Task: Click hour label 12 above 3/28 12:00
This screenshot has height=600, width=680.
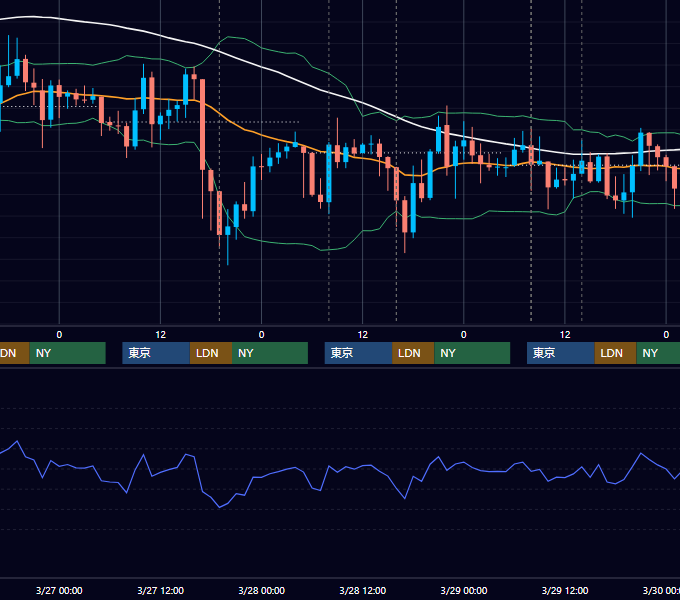Action: coord(363,335)
